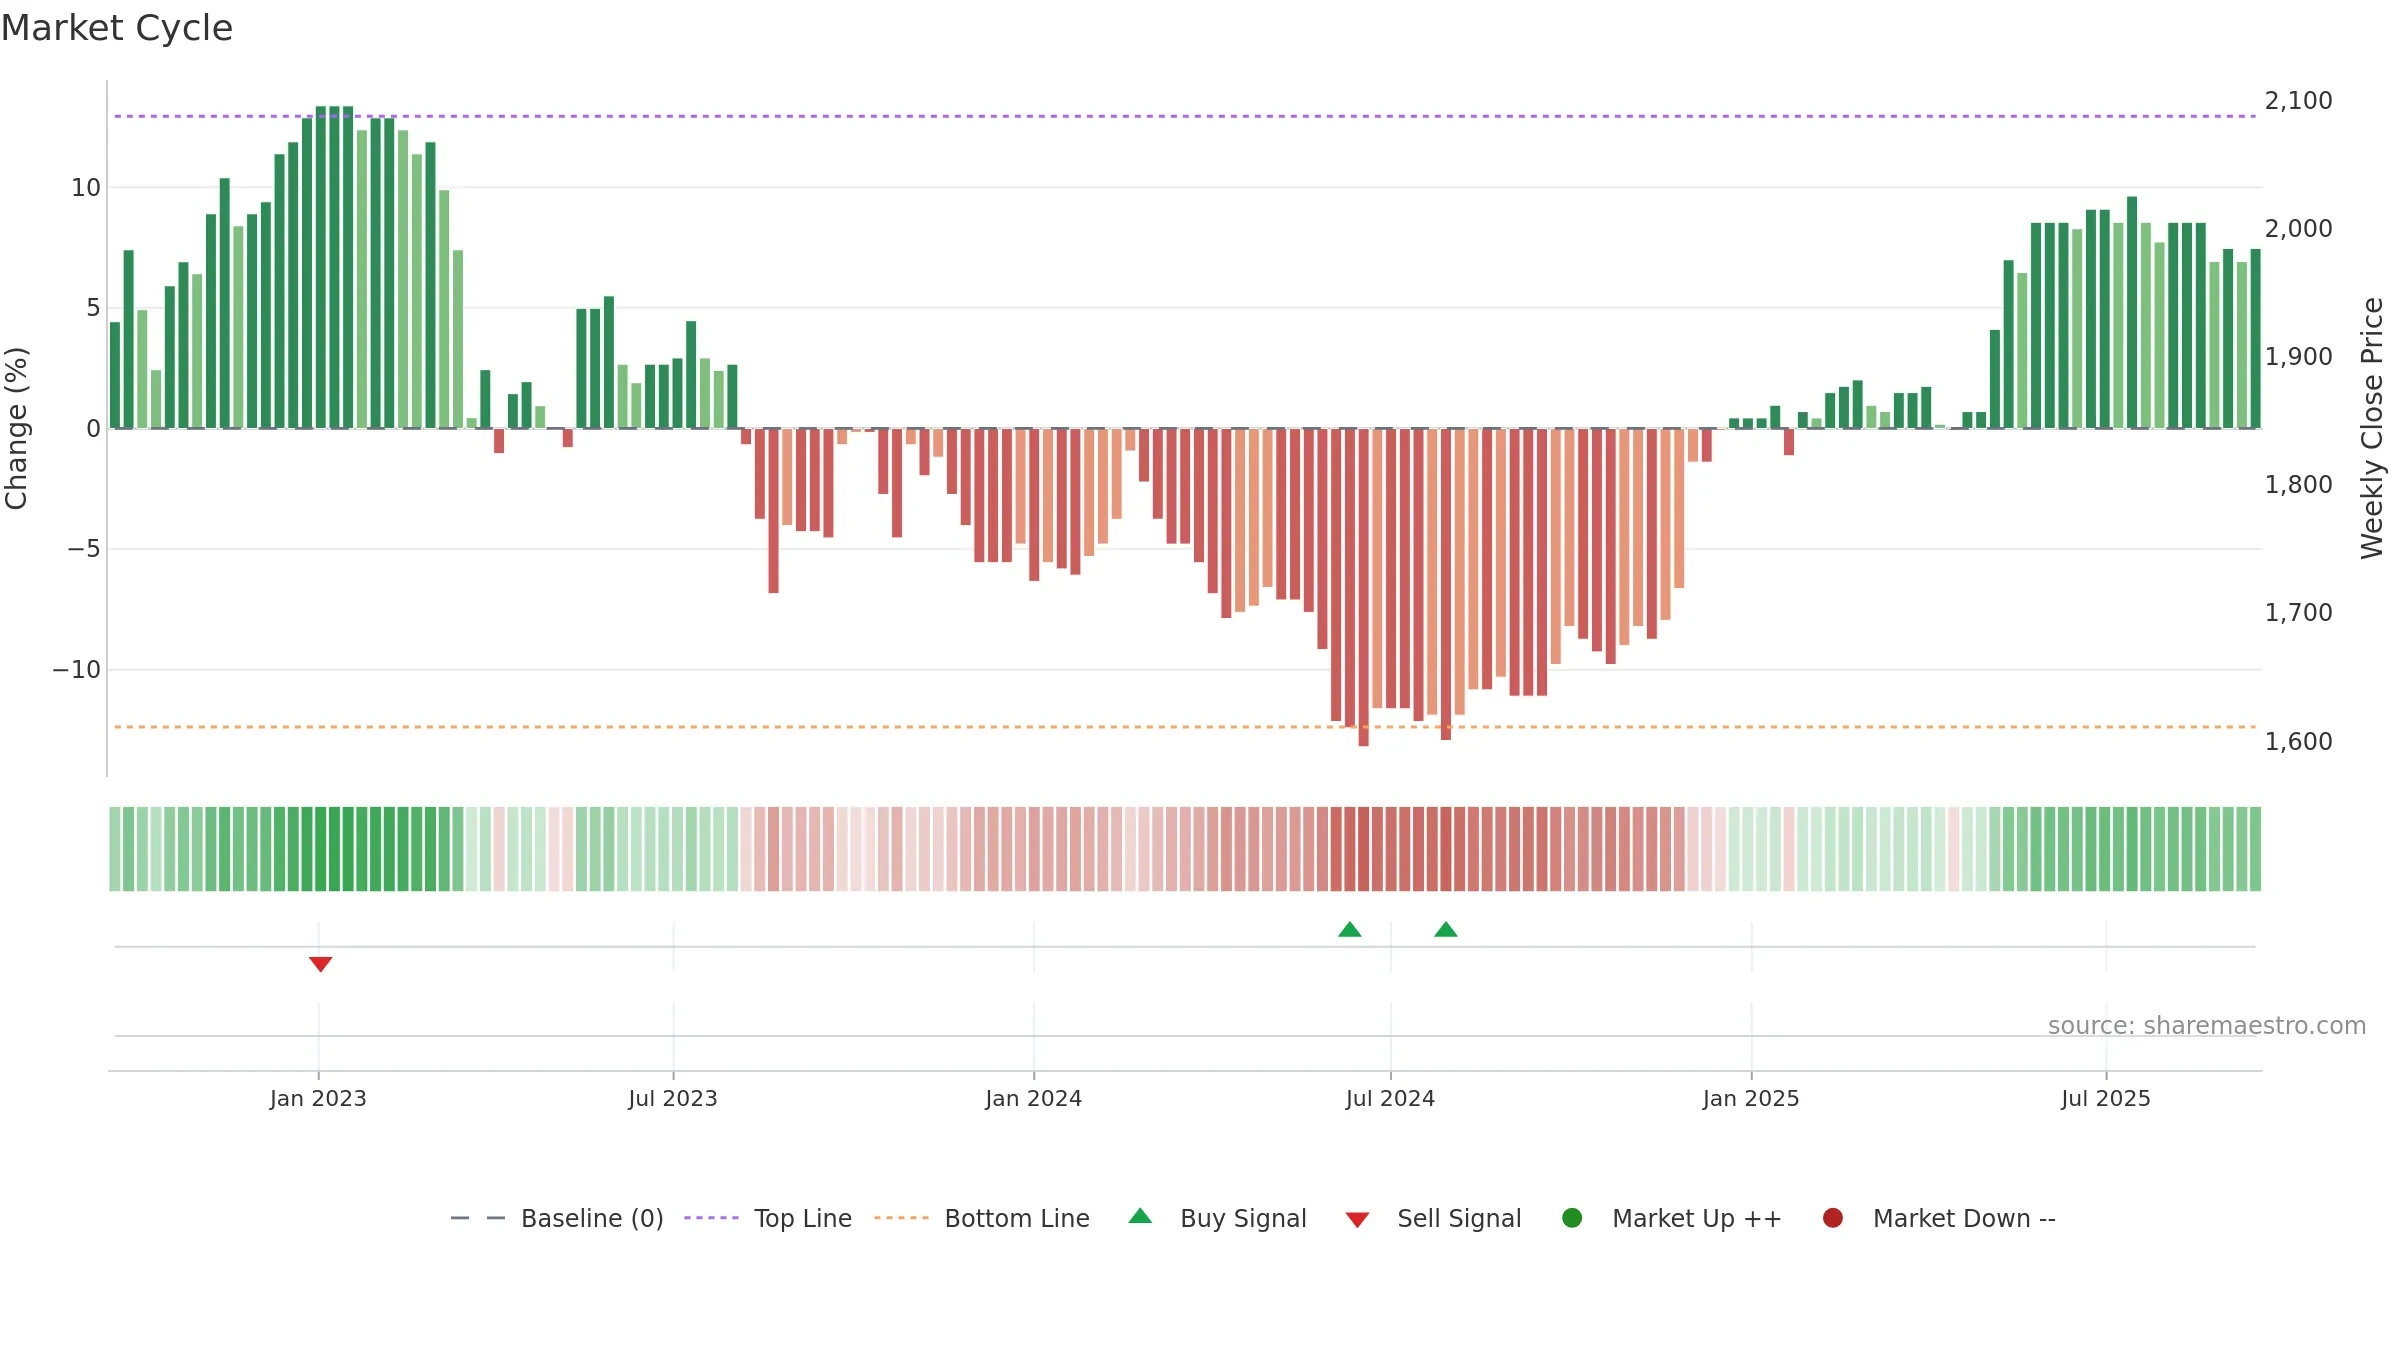
Task: Click the Jul 2023 axis label
Action: pyautogui.click(x=673, y=1099)
